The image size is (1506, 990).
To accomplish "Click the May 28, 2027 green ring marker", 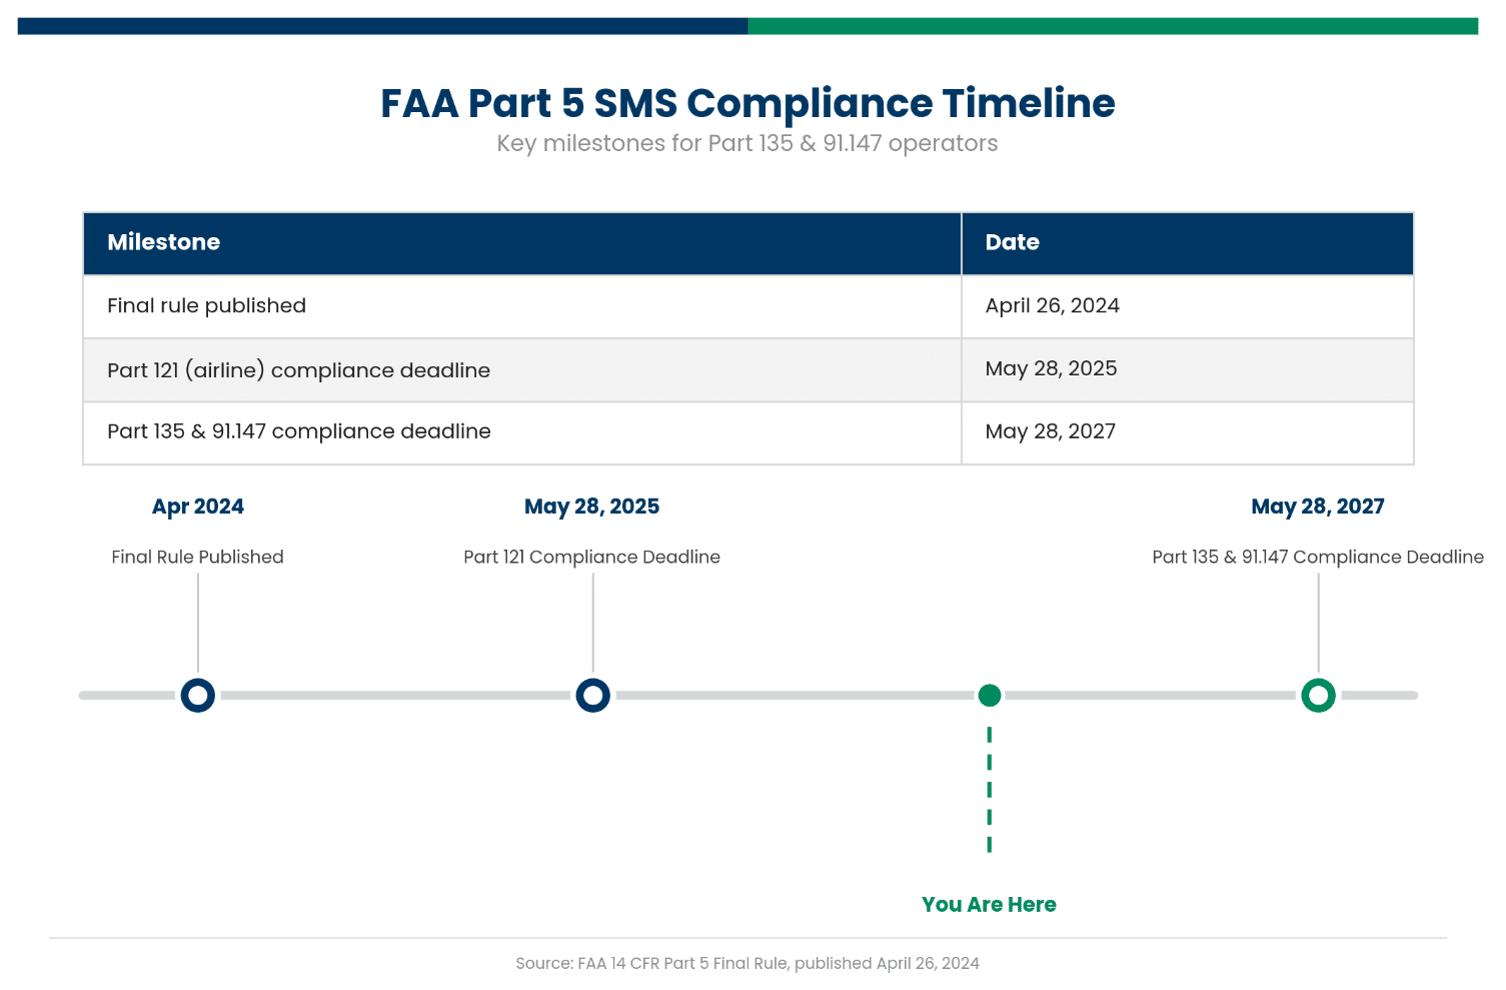I will click(1318, 695).
